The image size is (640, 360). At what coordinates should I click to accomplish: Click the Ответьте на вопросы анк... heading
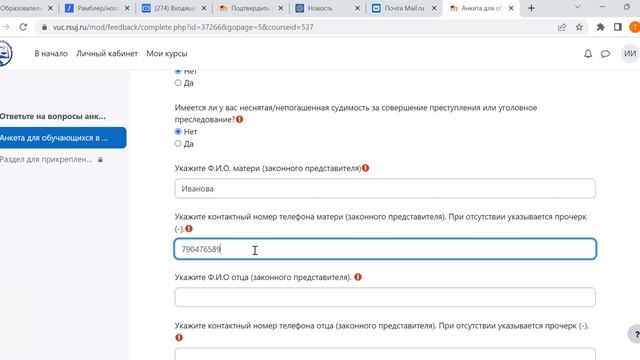click(x=53, y=116)
